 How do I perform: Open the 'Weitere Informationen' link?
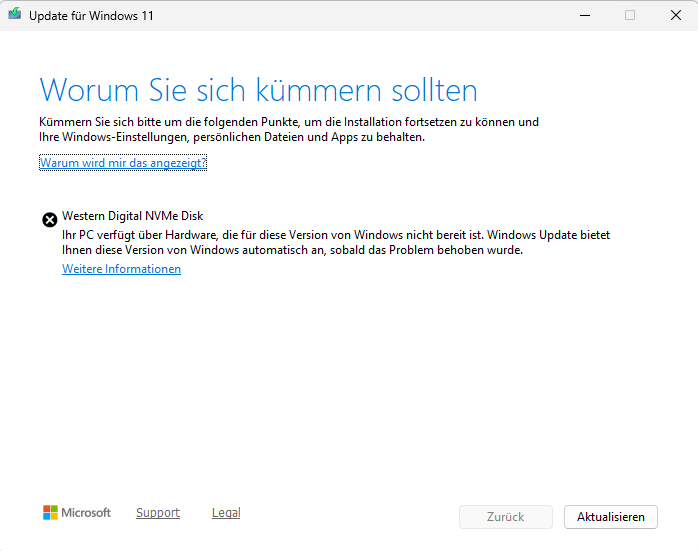point(121,269)
